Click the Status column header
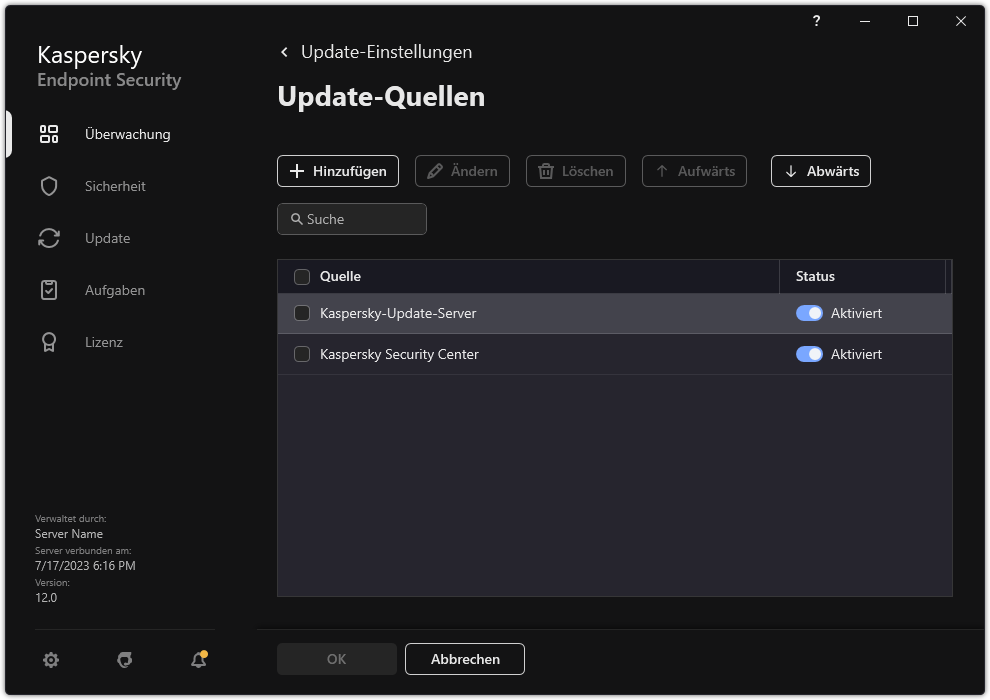The image size is (990, 700). (x=815, y=276)
